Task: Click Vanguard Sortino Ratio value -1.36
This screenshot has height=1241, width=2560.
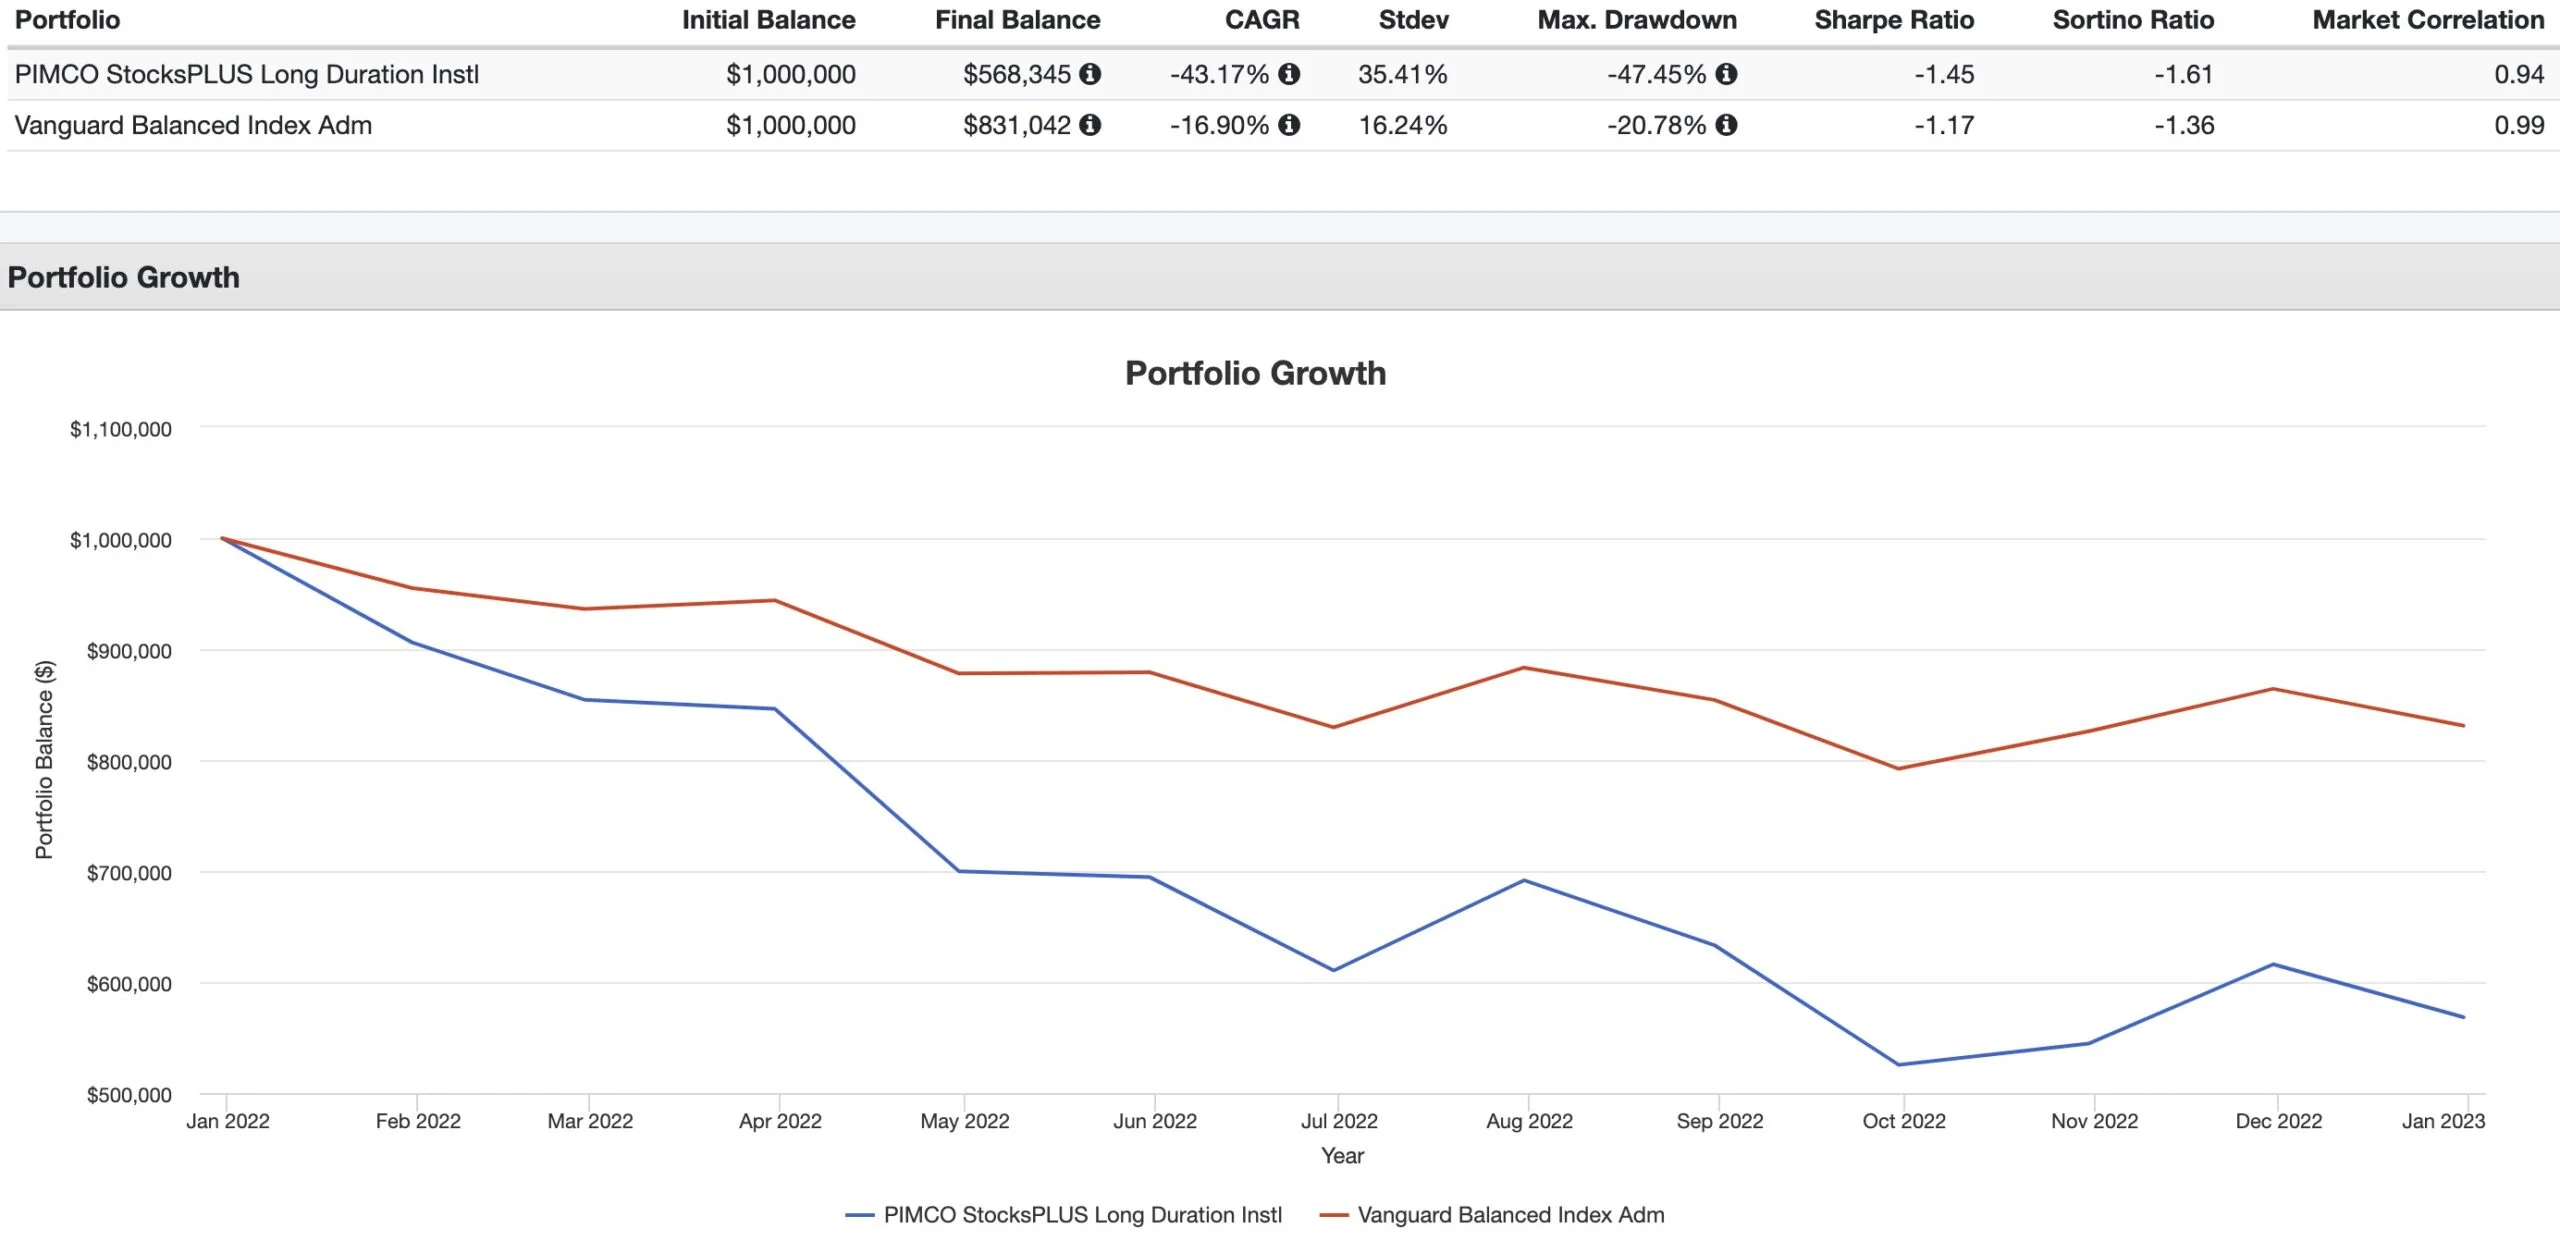Action: tap(2184, 125)
